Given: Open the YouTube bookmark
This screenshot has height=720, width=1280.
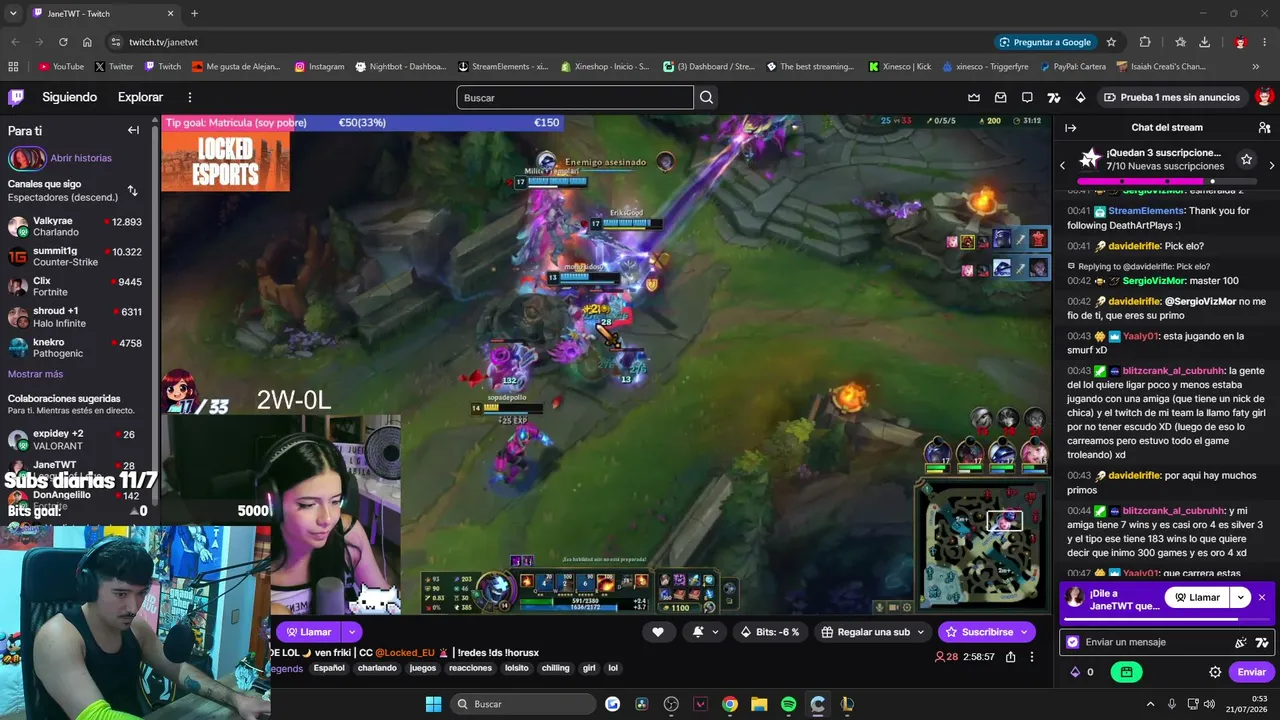Looking at the screenshot, I should pyautogui.click(x=61, y=67).
